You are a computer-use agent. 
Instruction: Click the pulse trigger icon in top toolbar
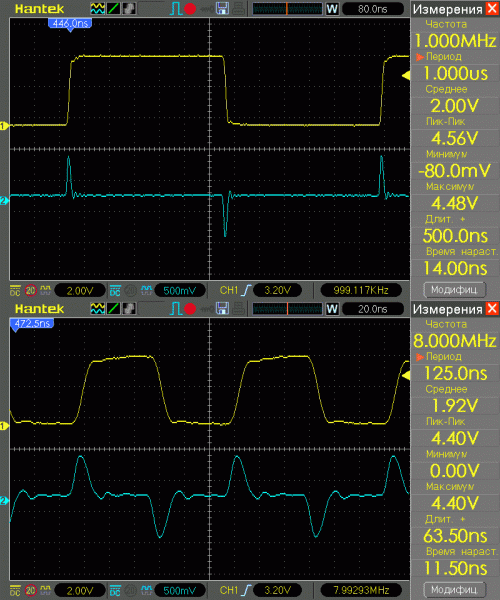point(176,8)
